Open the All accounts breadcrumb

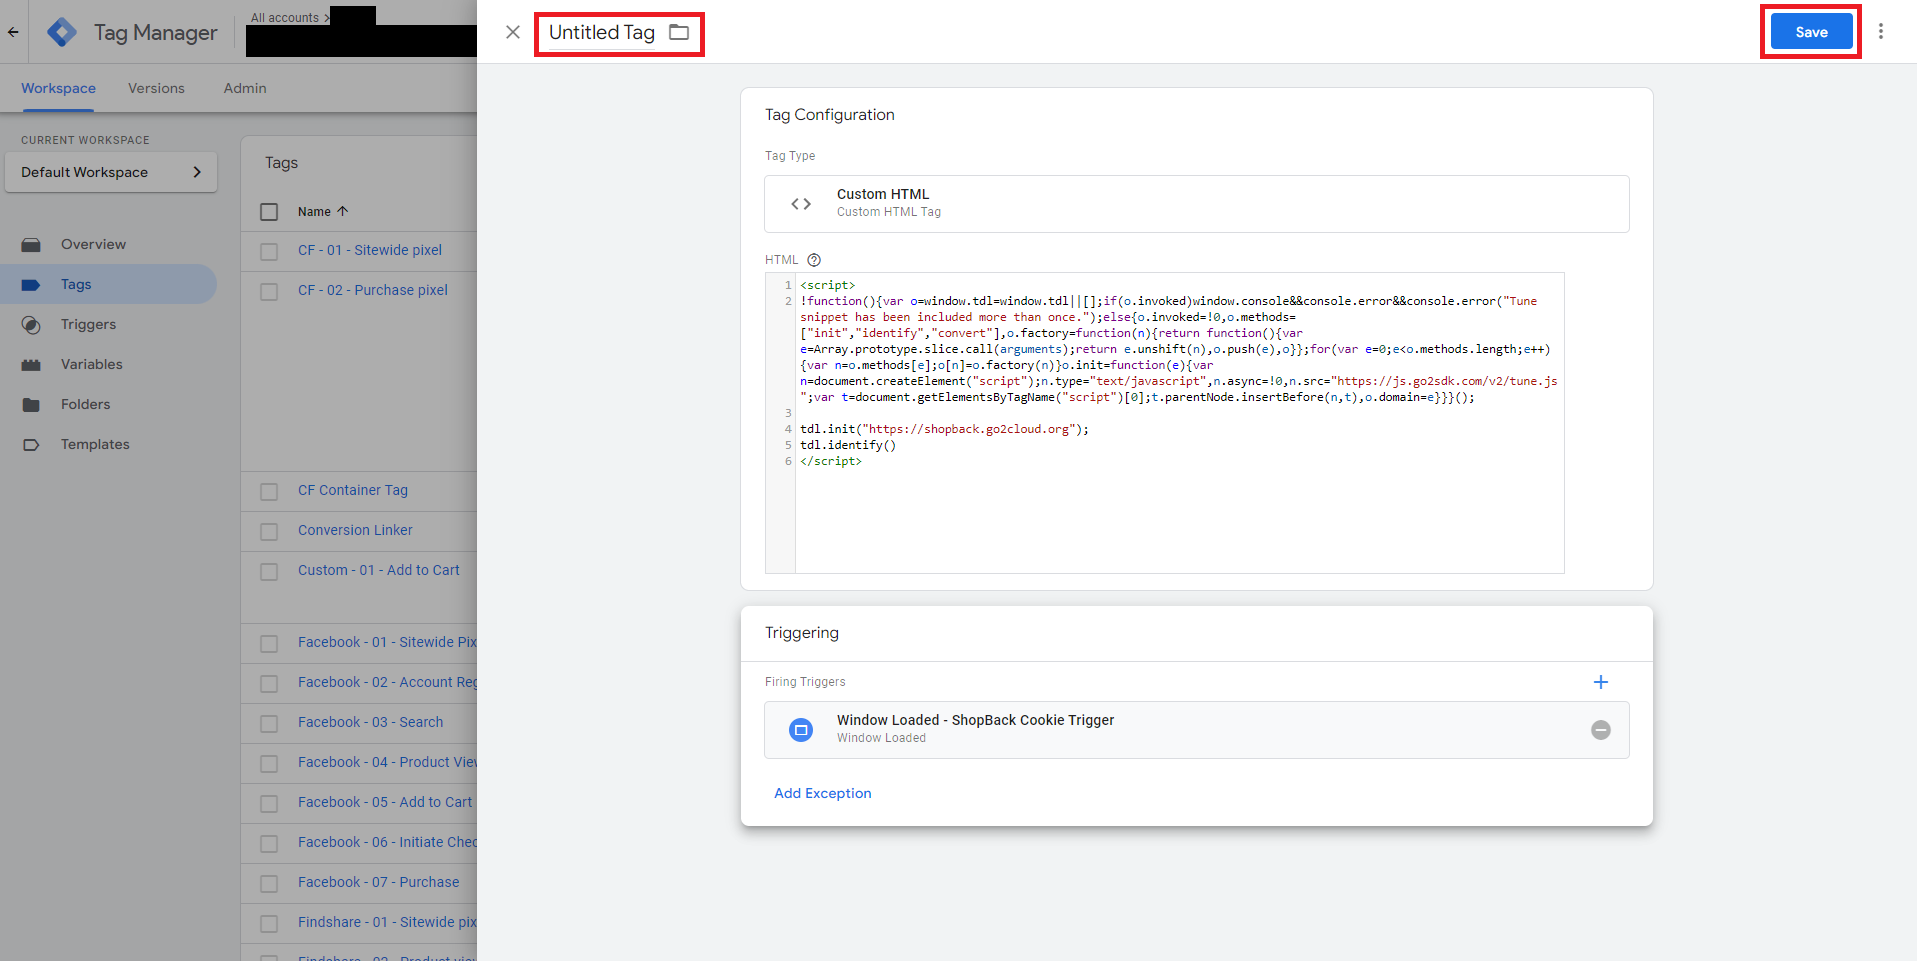click(x=286, y=18)
